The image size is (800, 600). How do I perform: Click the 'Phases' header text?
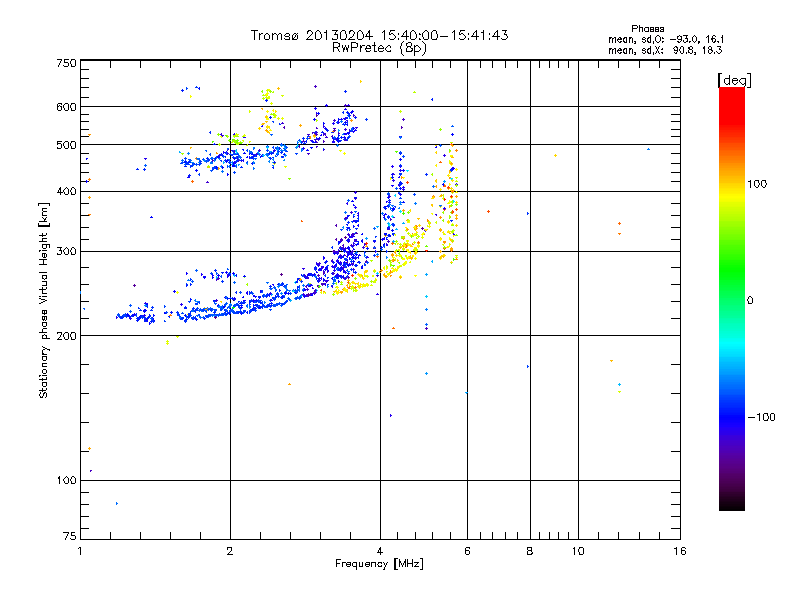647,29
